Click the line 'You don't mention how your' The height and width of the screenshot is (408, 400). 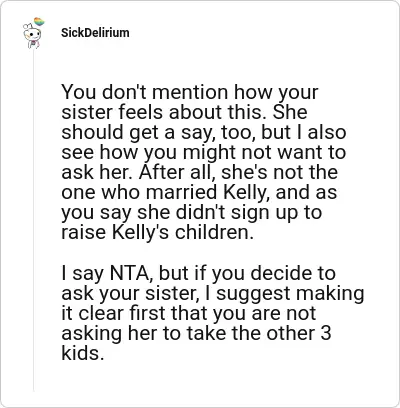pos(190,92)
